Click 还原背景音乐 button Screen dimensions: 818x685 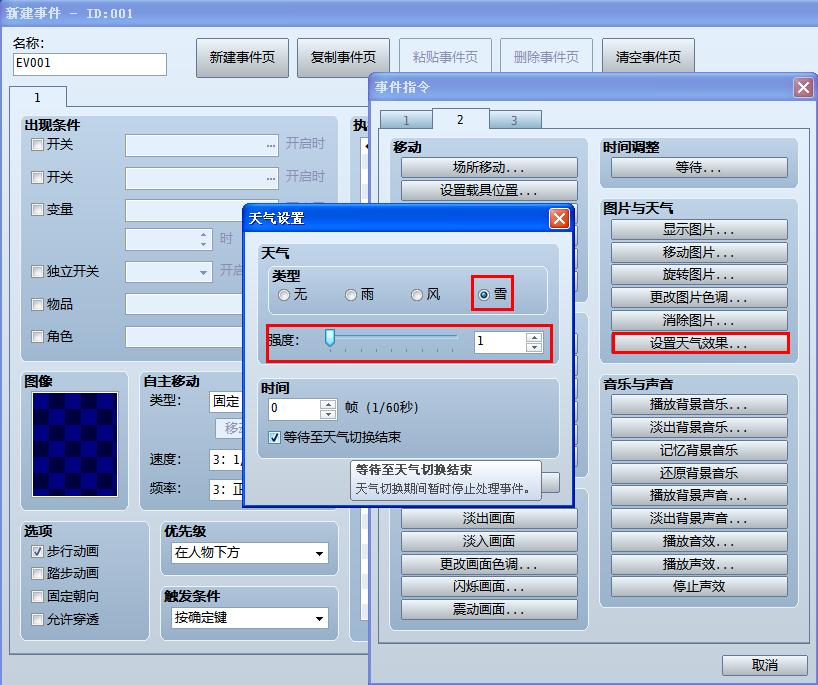point(699,473)
